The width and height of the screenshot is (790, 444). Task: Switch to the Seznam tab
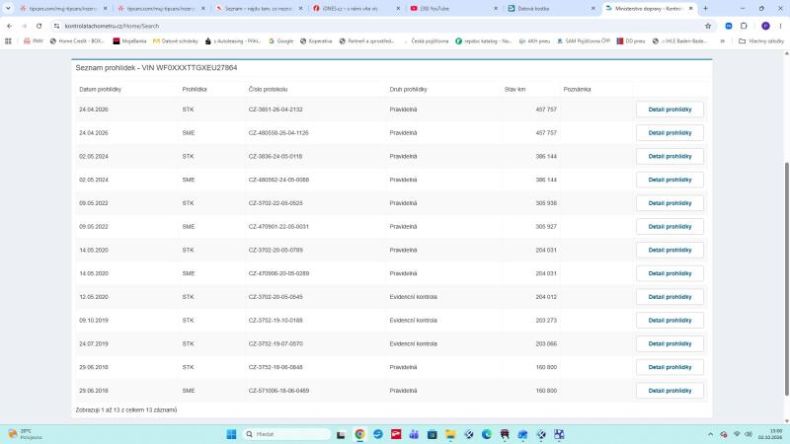259,9
